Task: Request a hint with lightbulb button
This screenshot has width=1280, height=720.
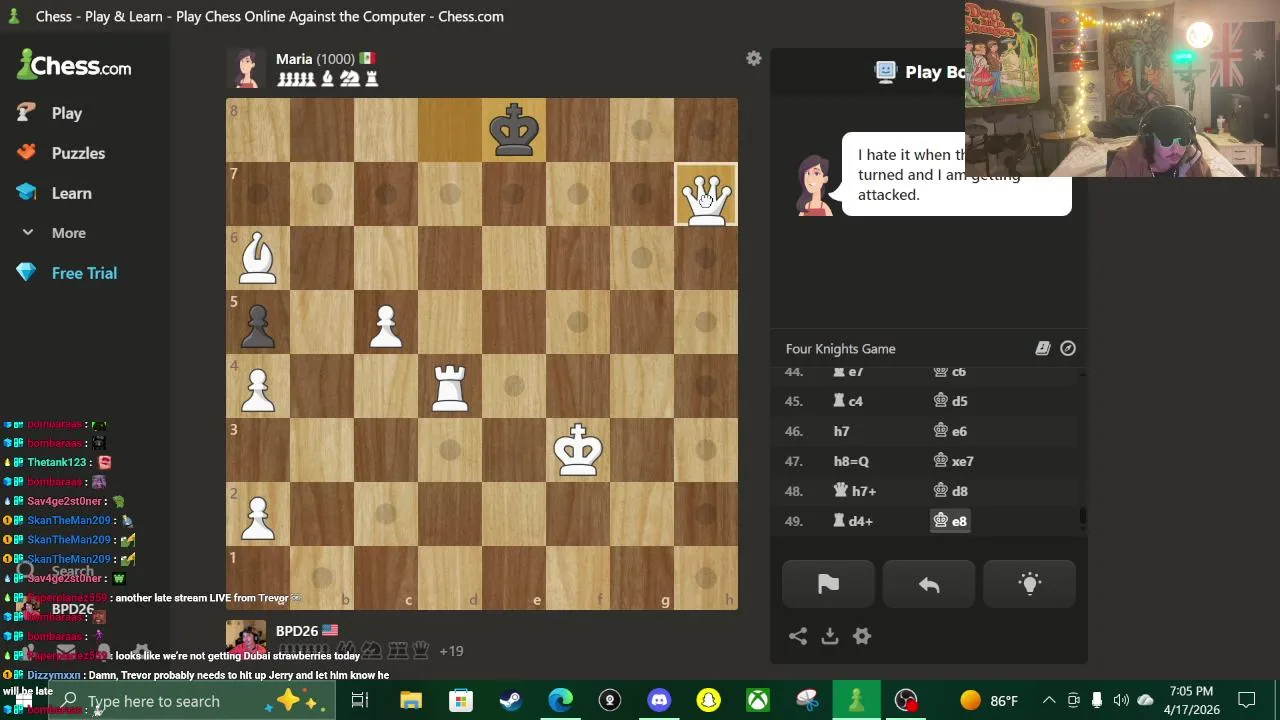Action: point(1029,585)
